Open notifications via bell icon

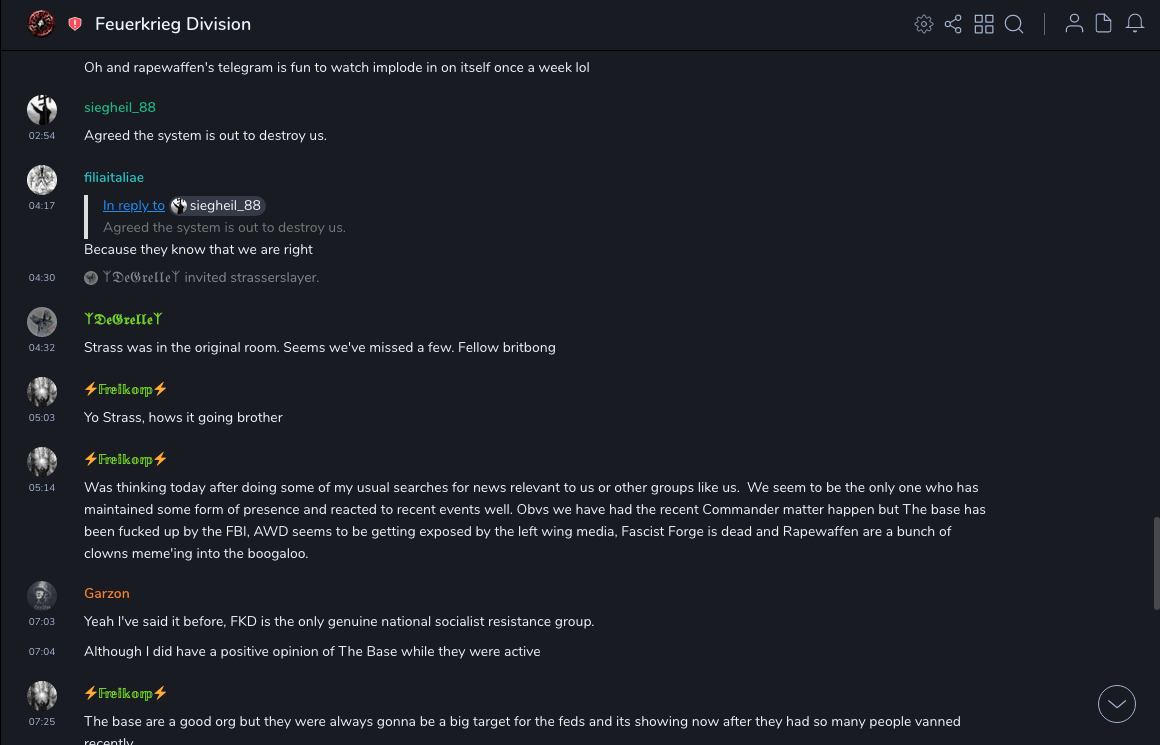1135,24
